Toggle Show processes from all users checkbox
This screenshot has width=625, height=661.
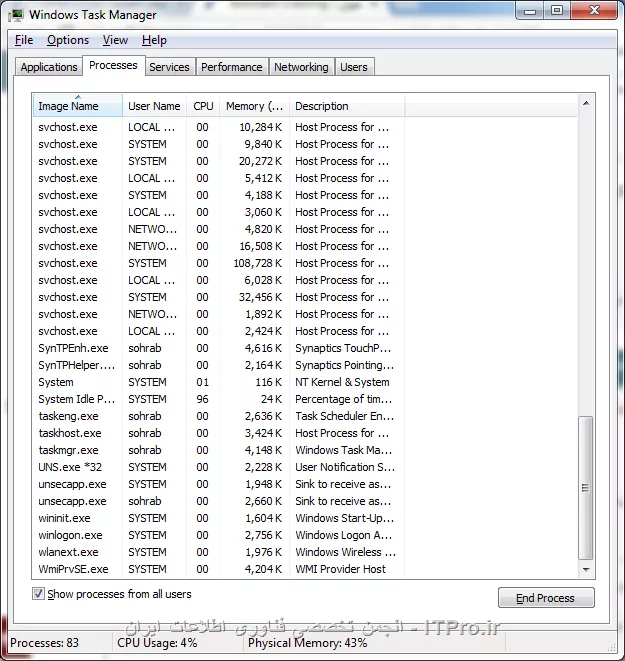click(38, 594)
